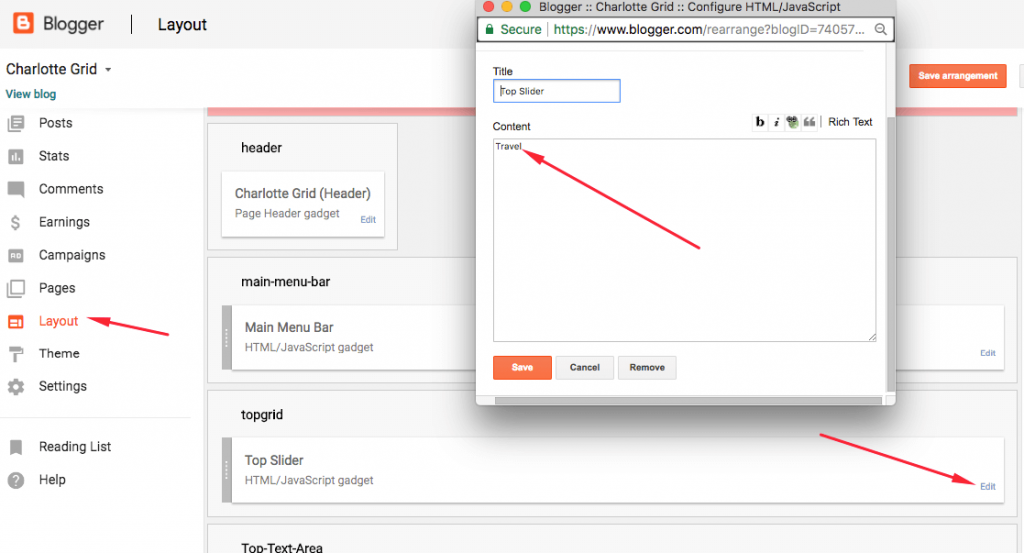The image size is (1024, 553).
Task: Open the Campaigns ad icon
Action: pos(16,255)
